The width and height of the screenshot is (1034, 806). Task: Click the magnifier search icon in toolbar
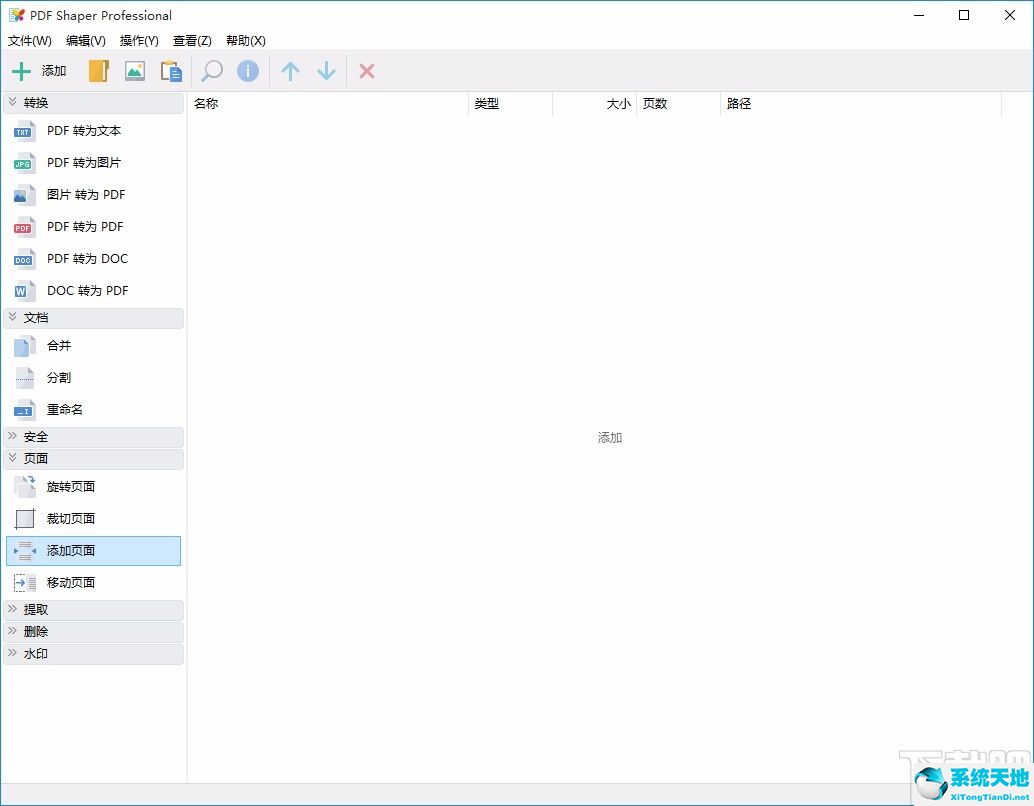click(x=210, y=71)
